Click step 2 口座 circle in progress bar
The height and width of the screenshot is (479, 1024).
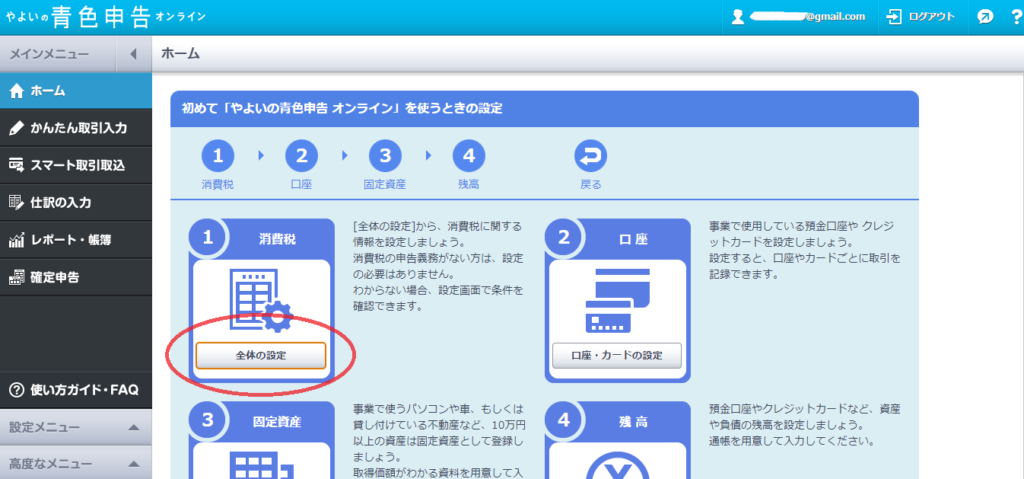tap(302, 156)
